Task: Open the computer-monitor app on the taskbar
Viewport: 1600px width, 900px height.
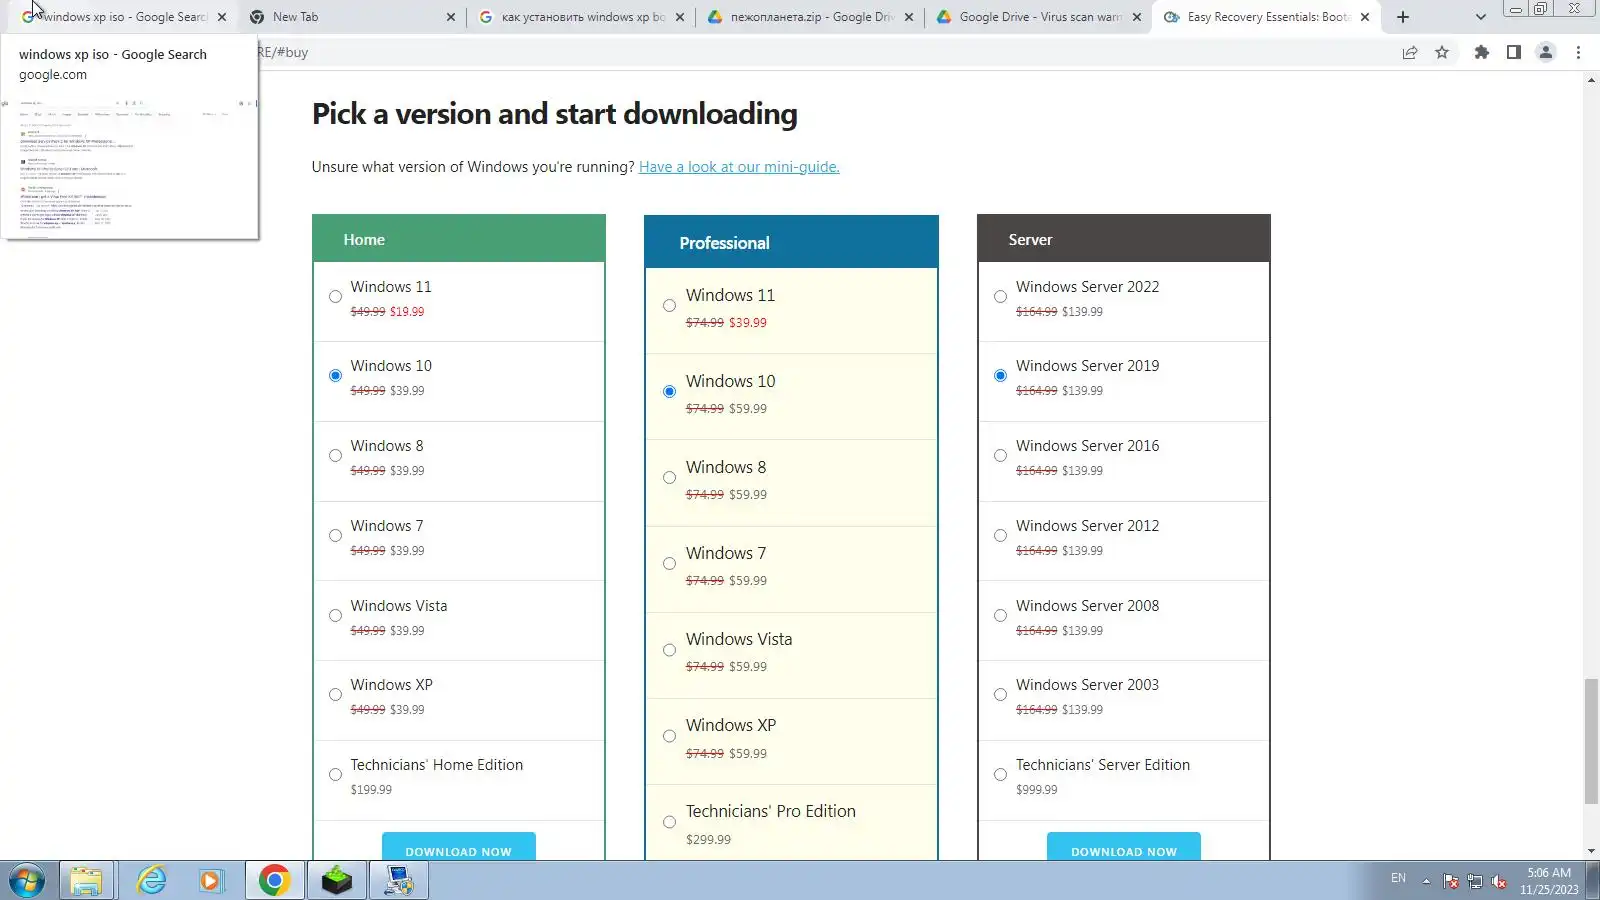Action: pyautogui.click(x=399, y=881)
